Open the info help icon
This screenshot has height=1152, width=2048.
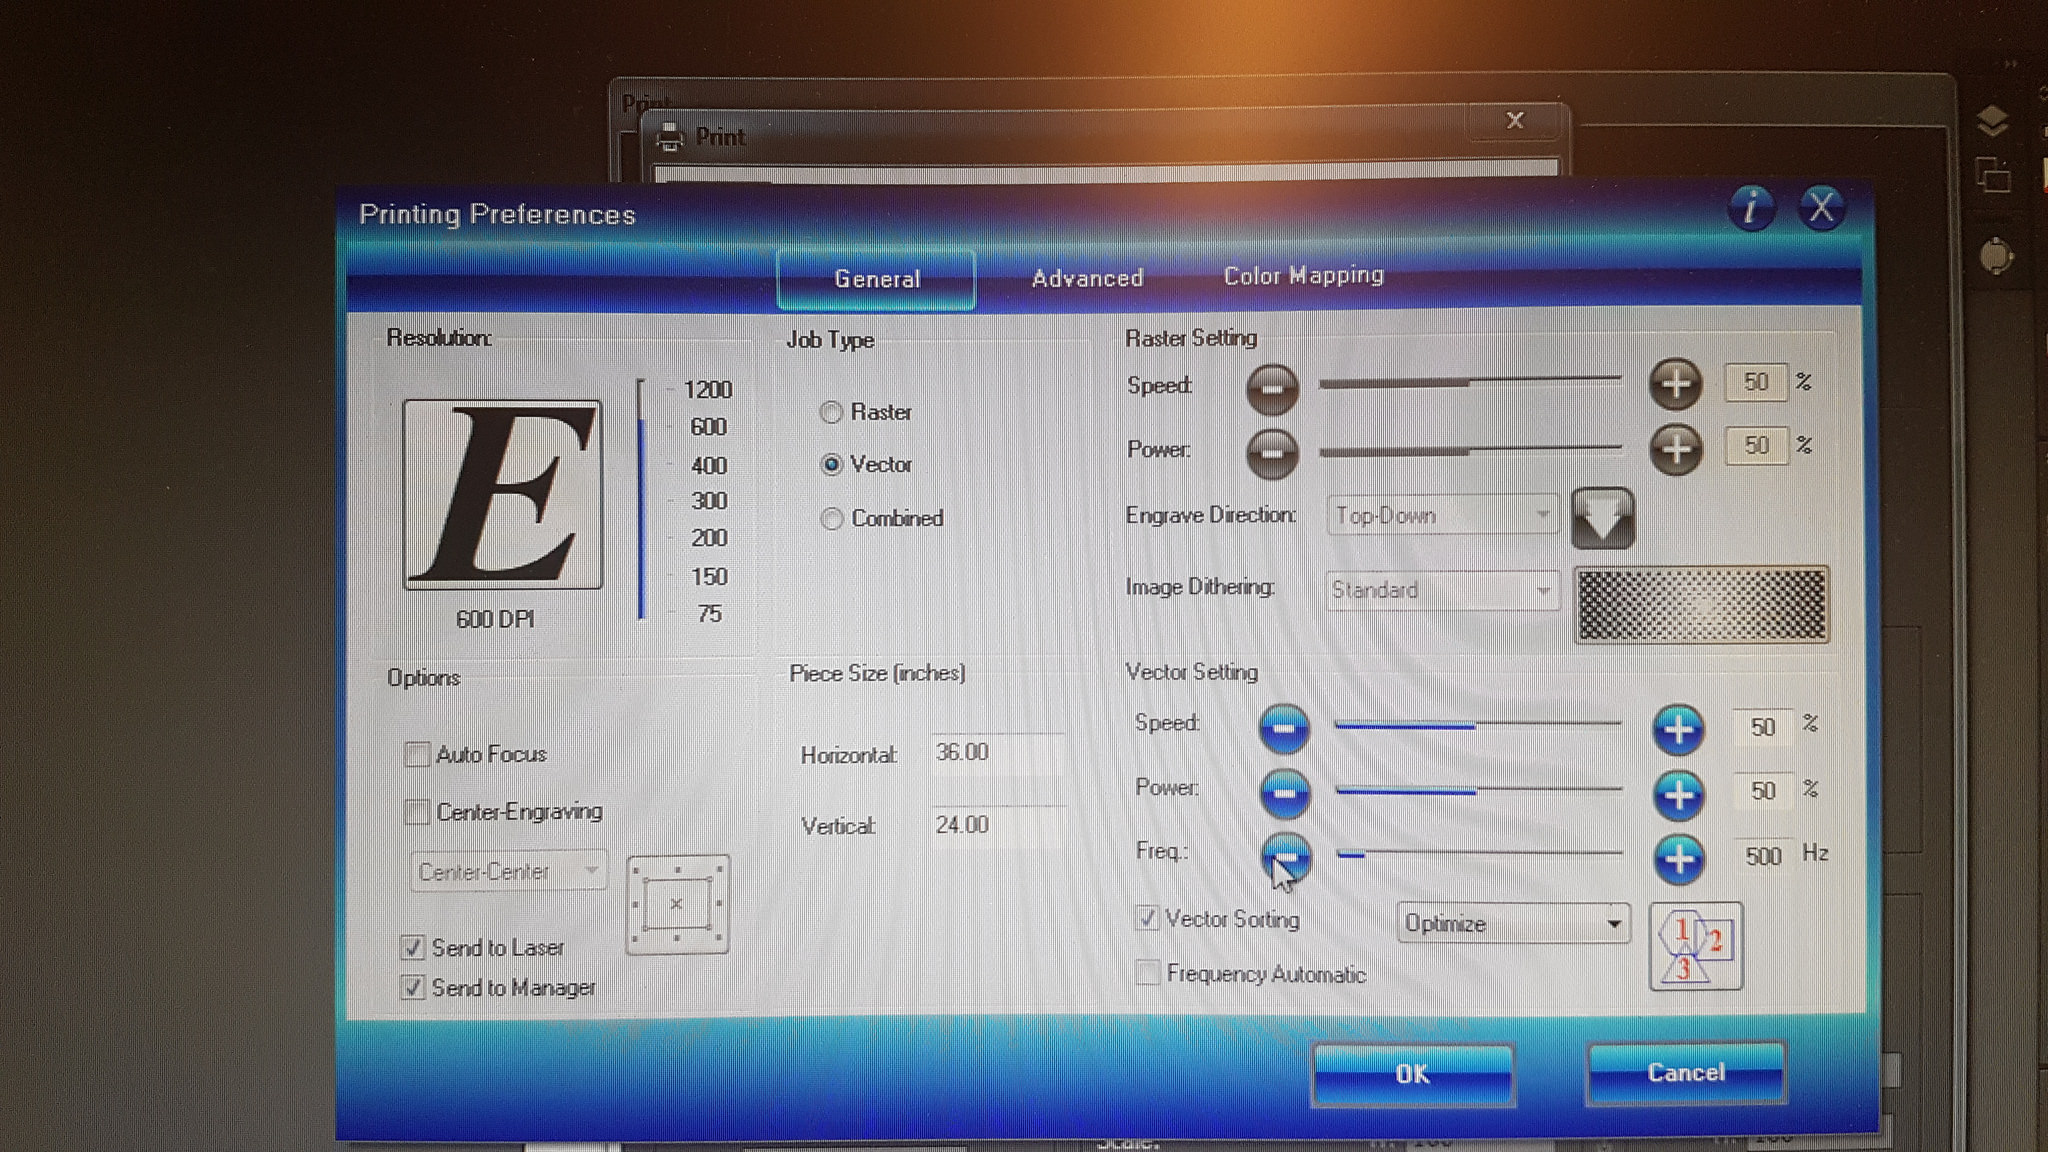tap(1751, 208)
